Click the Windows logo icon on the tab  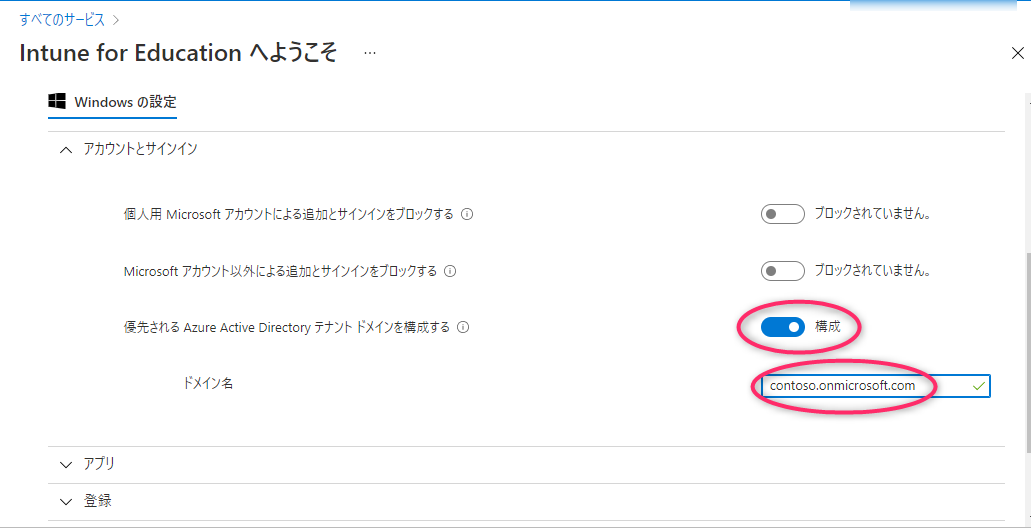tap(57, 101)
